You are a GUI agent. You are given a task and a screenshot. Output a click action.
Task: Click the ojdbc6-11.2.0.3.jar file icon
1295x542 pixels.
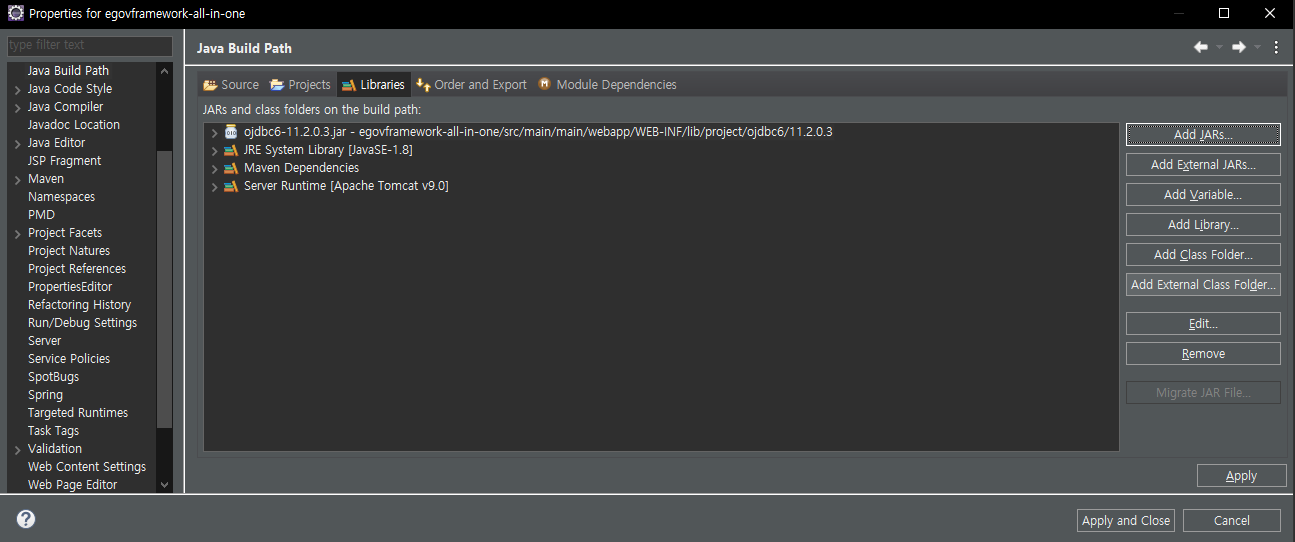232,131
